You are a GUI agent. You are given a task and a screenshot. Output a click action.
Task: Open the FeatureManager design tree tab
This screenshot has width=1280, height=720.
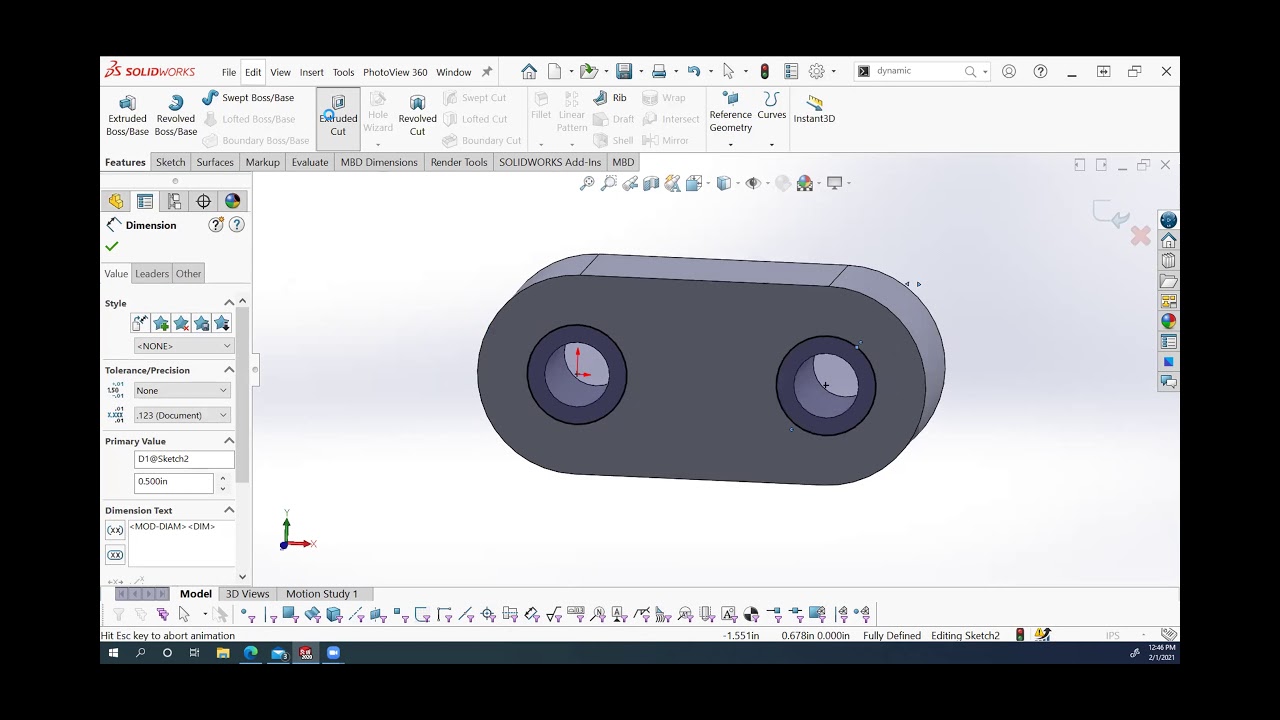tap(116, 201)
